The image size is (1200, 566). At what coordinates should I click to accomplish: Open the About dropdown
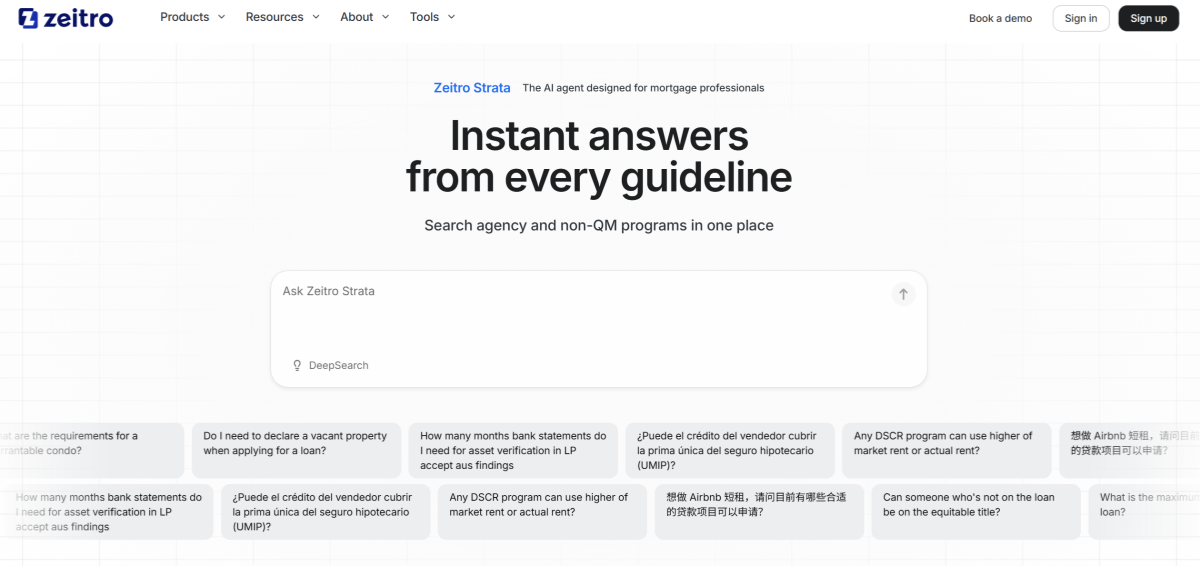pyautogui.click(x=365, y=17)
